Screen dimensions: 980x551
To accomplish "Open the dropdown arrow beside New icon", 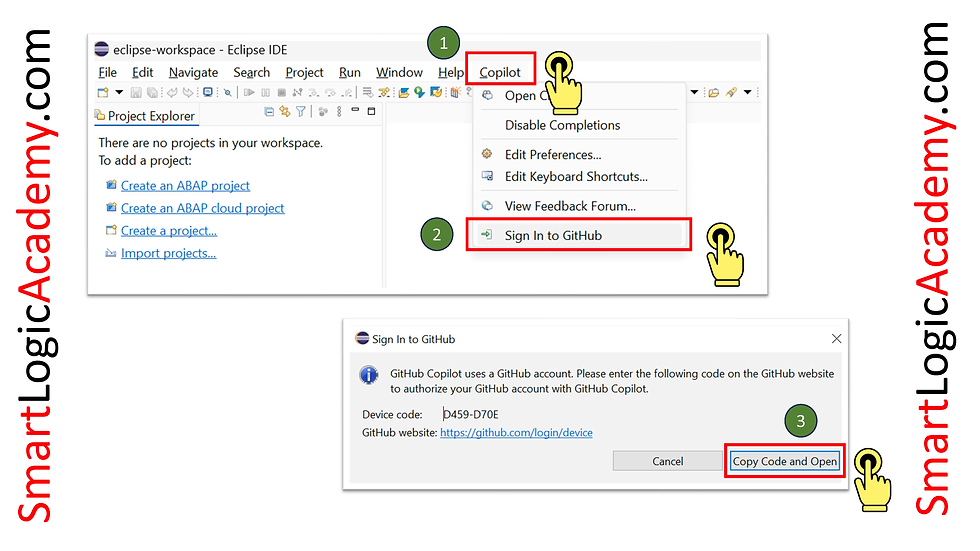I will pyautogui.click(x=119, y=92).
